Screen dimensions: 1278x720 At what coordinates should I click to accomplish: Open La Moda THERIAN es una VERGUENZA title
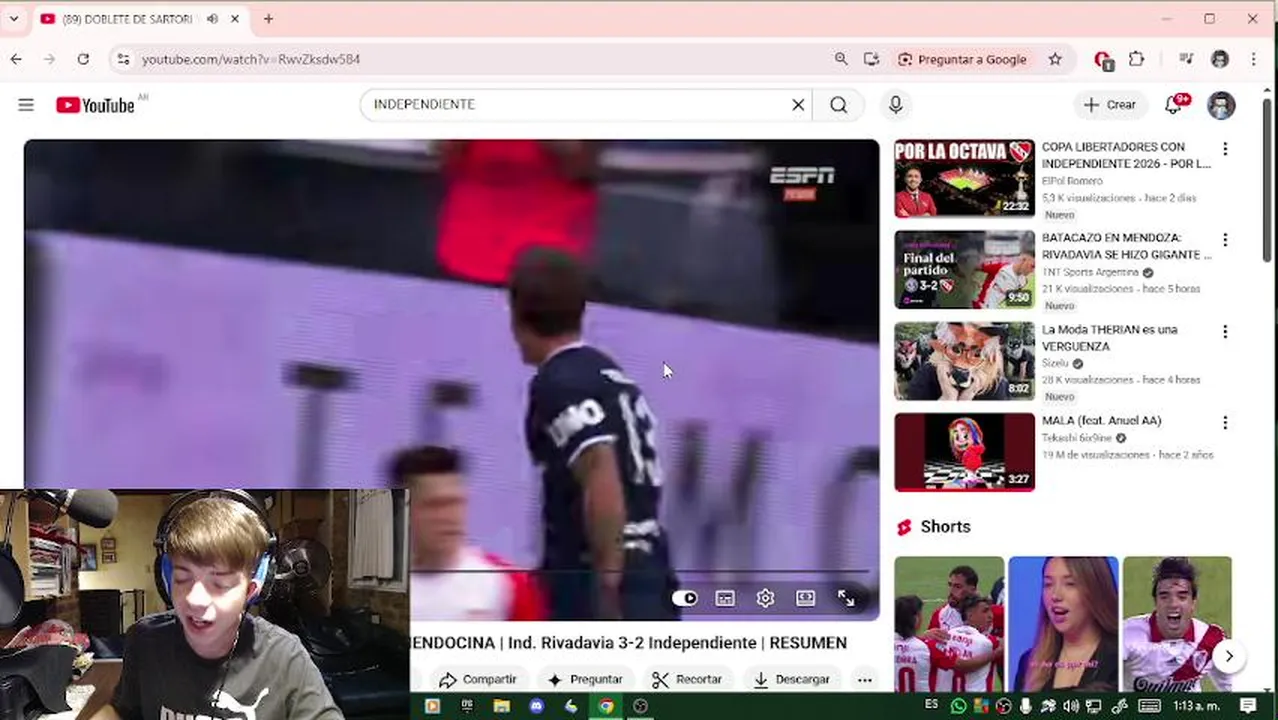point(1109,337)
